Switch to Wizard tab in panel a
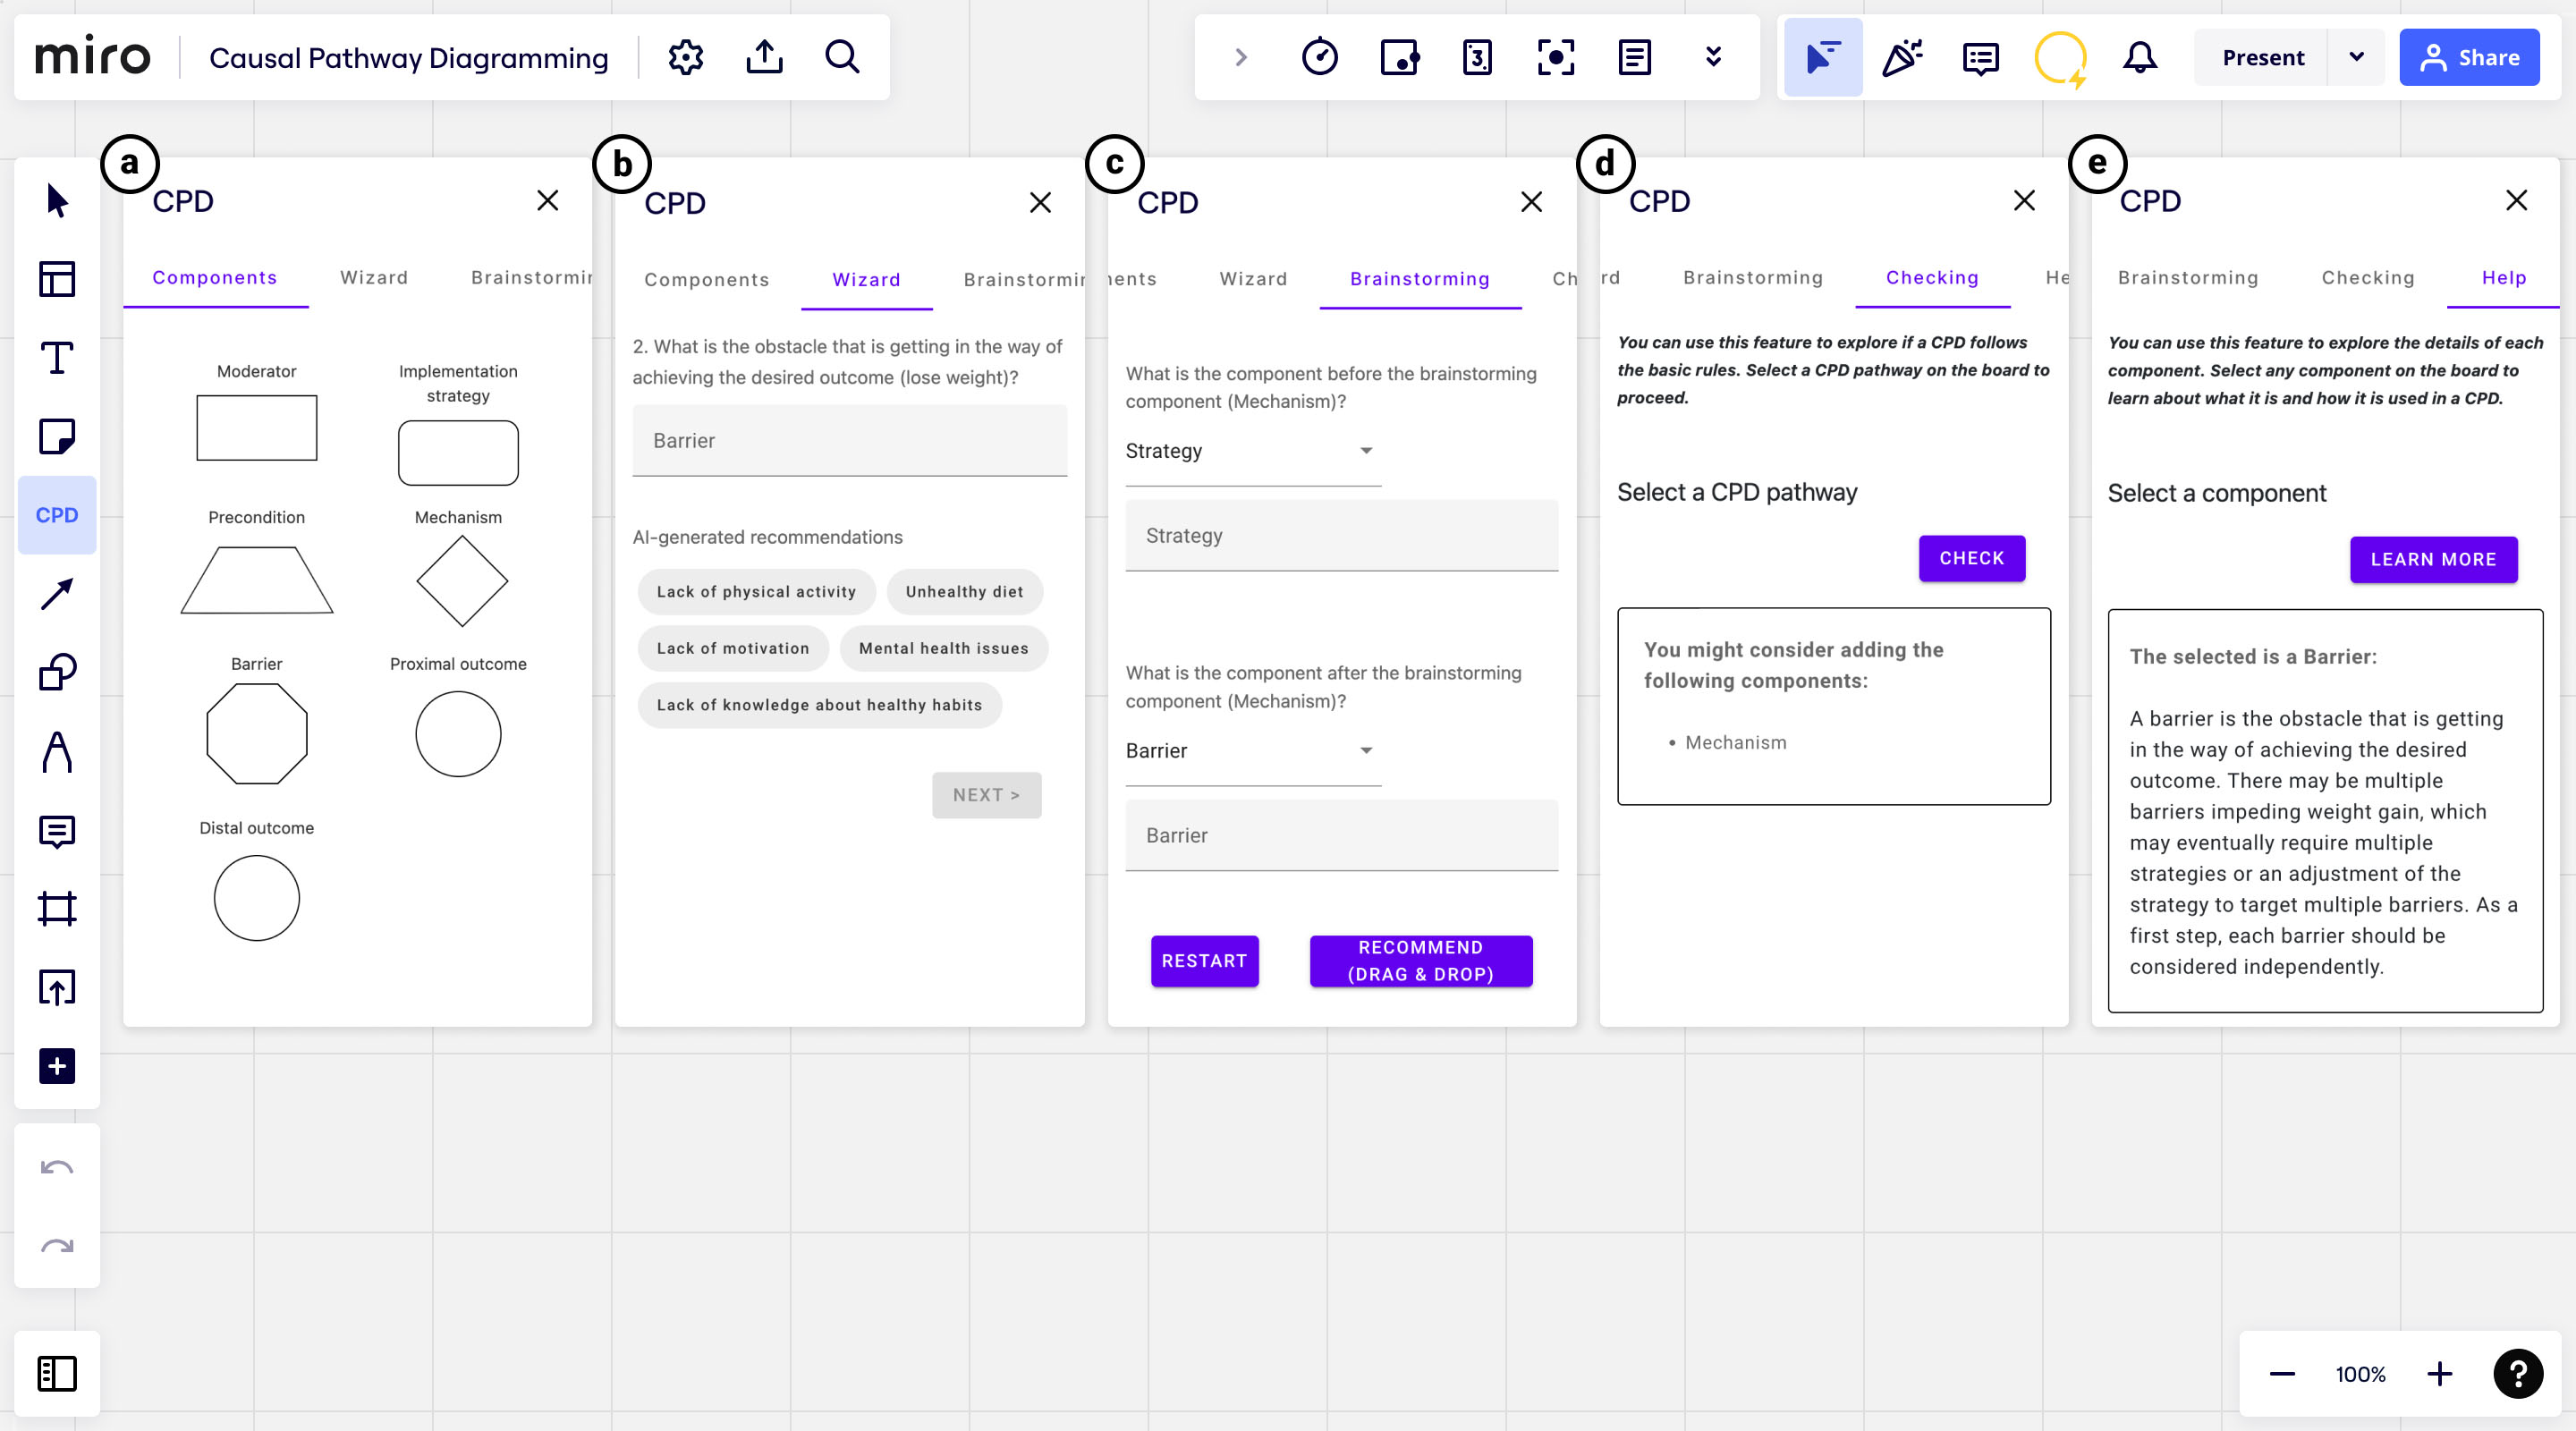The height and width of the screenshot is (1431, 2576). [374, 277]
